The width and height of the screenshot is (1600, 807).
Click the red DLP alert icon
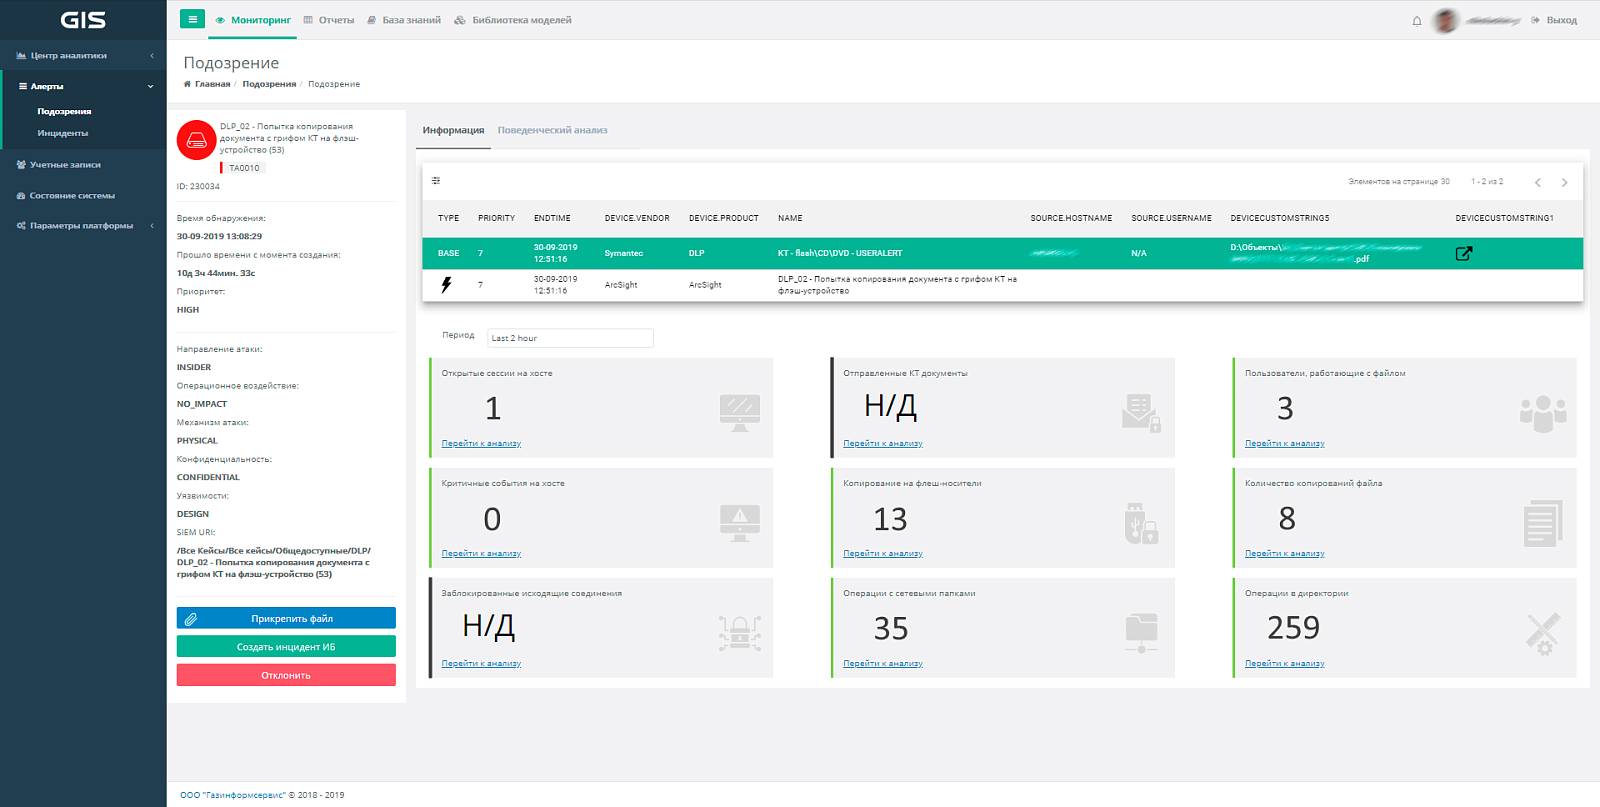197,141
